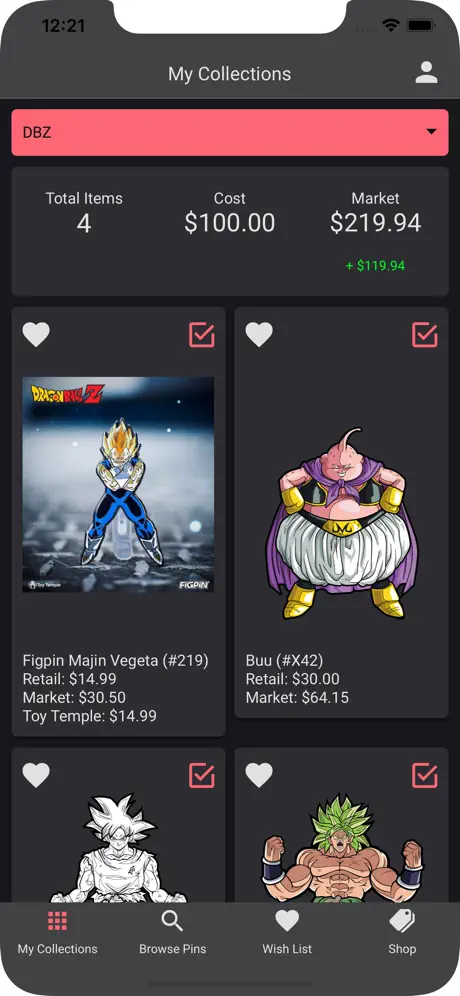Tap the Browse Pins magnifier icon
Image resolution: width=460 pixels, height=996 pixels.
pos(172,920)
